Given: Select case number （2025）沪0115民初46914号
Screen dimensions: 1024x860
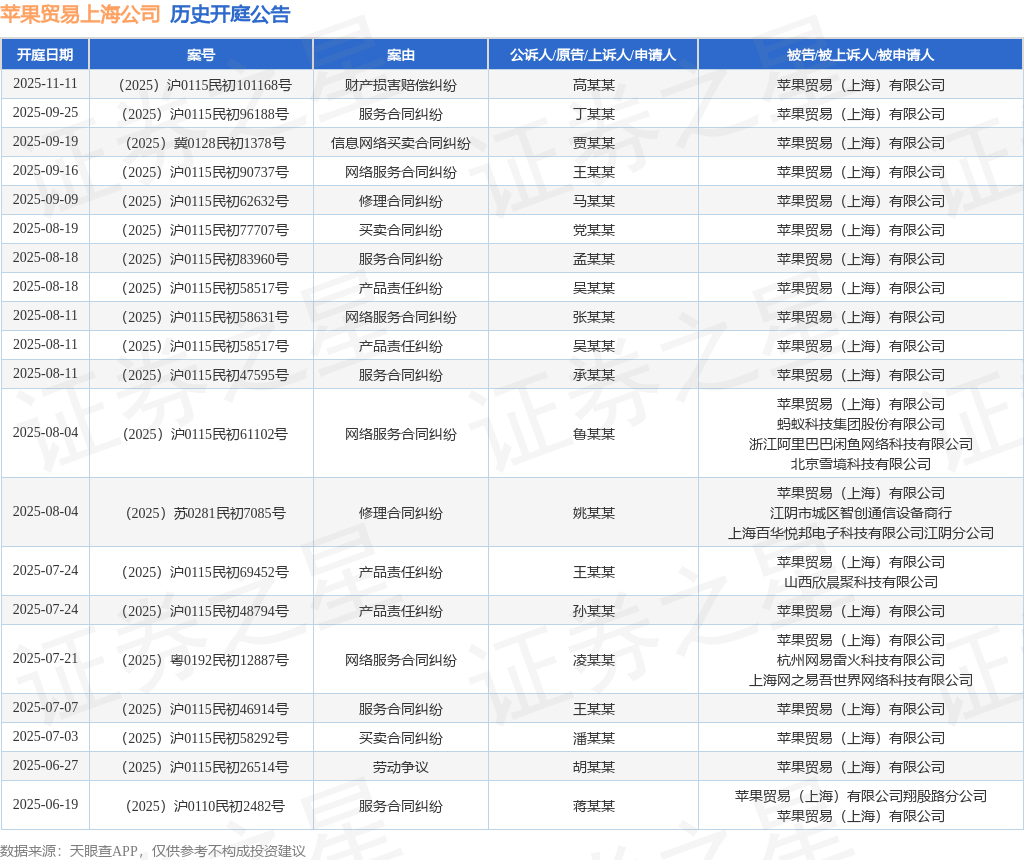Looking at the screenshot, I should coord(201,709).
